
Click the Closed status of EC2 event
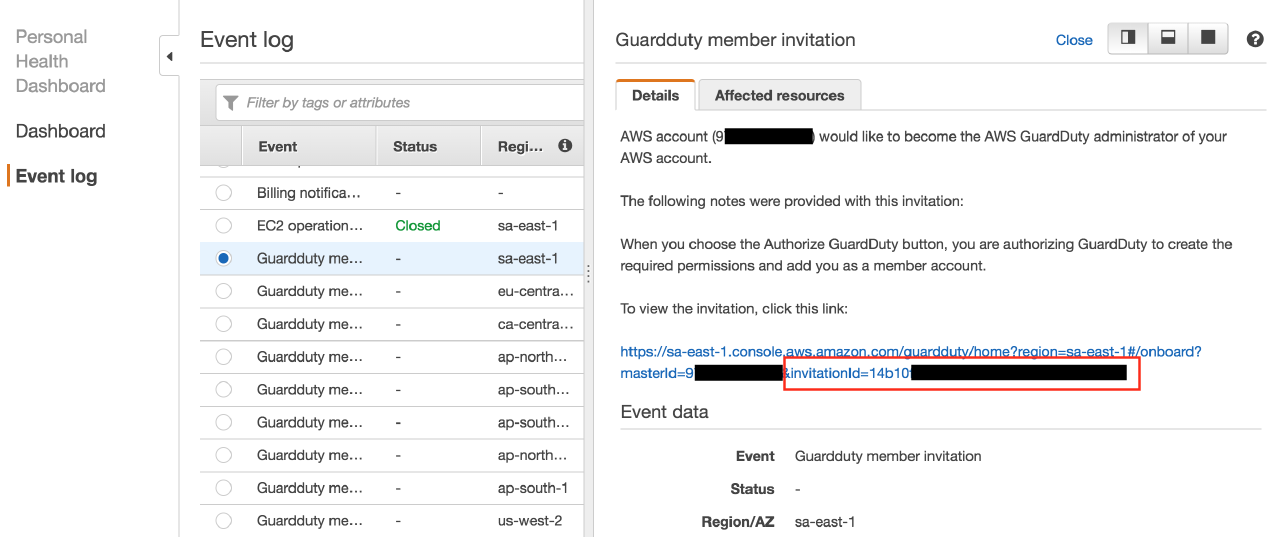[418, 226]
